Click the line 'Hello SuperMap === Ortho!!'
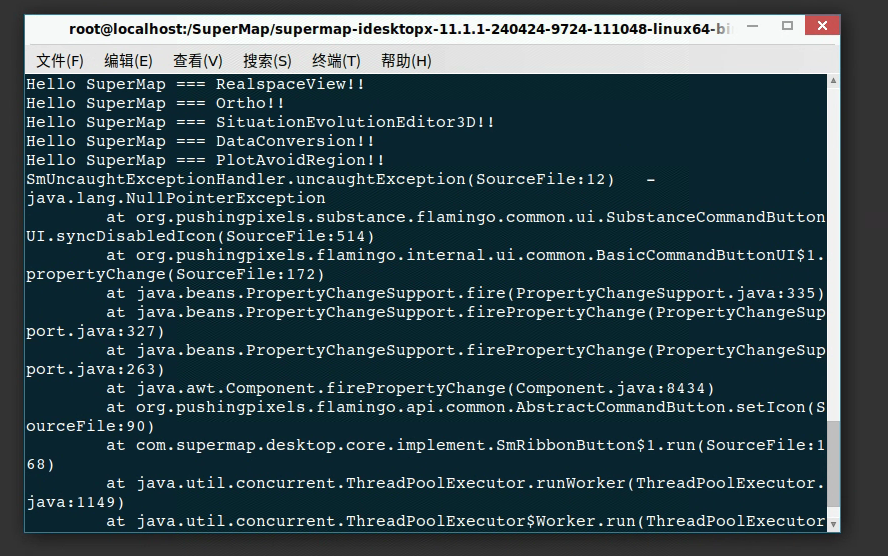Image resolution: width=888 pixels, height=556 pixels. [155, 104]
